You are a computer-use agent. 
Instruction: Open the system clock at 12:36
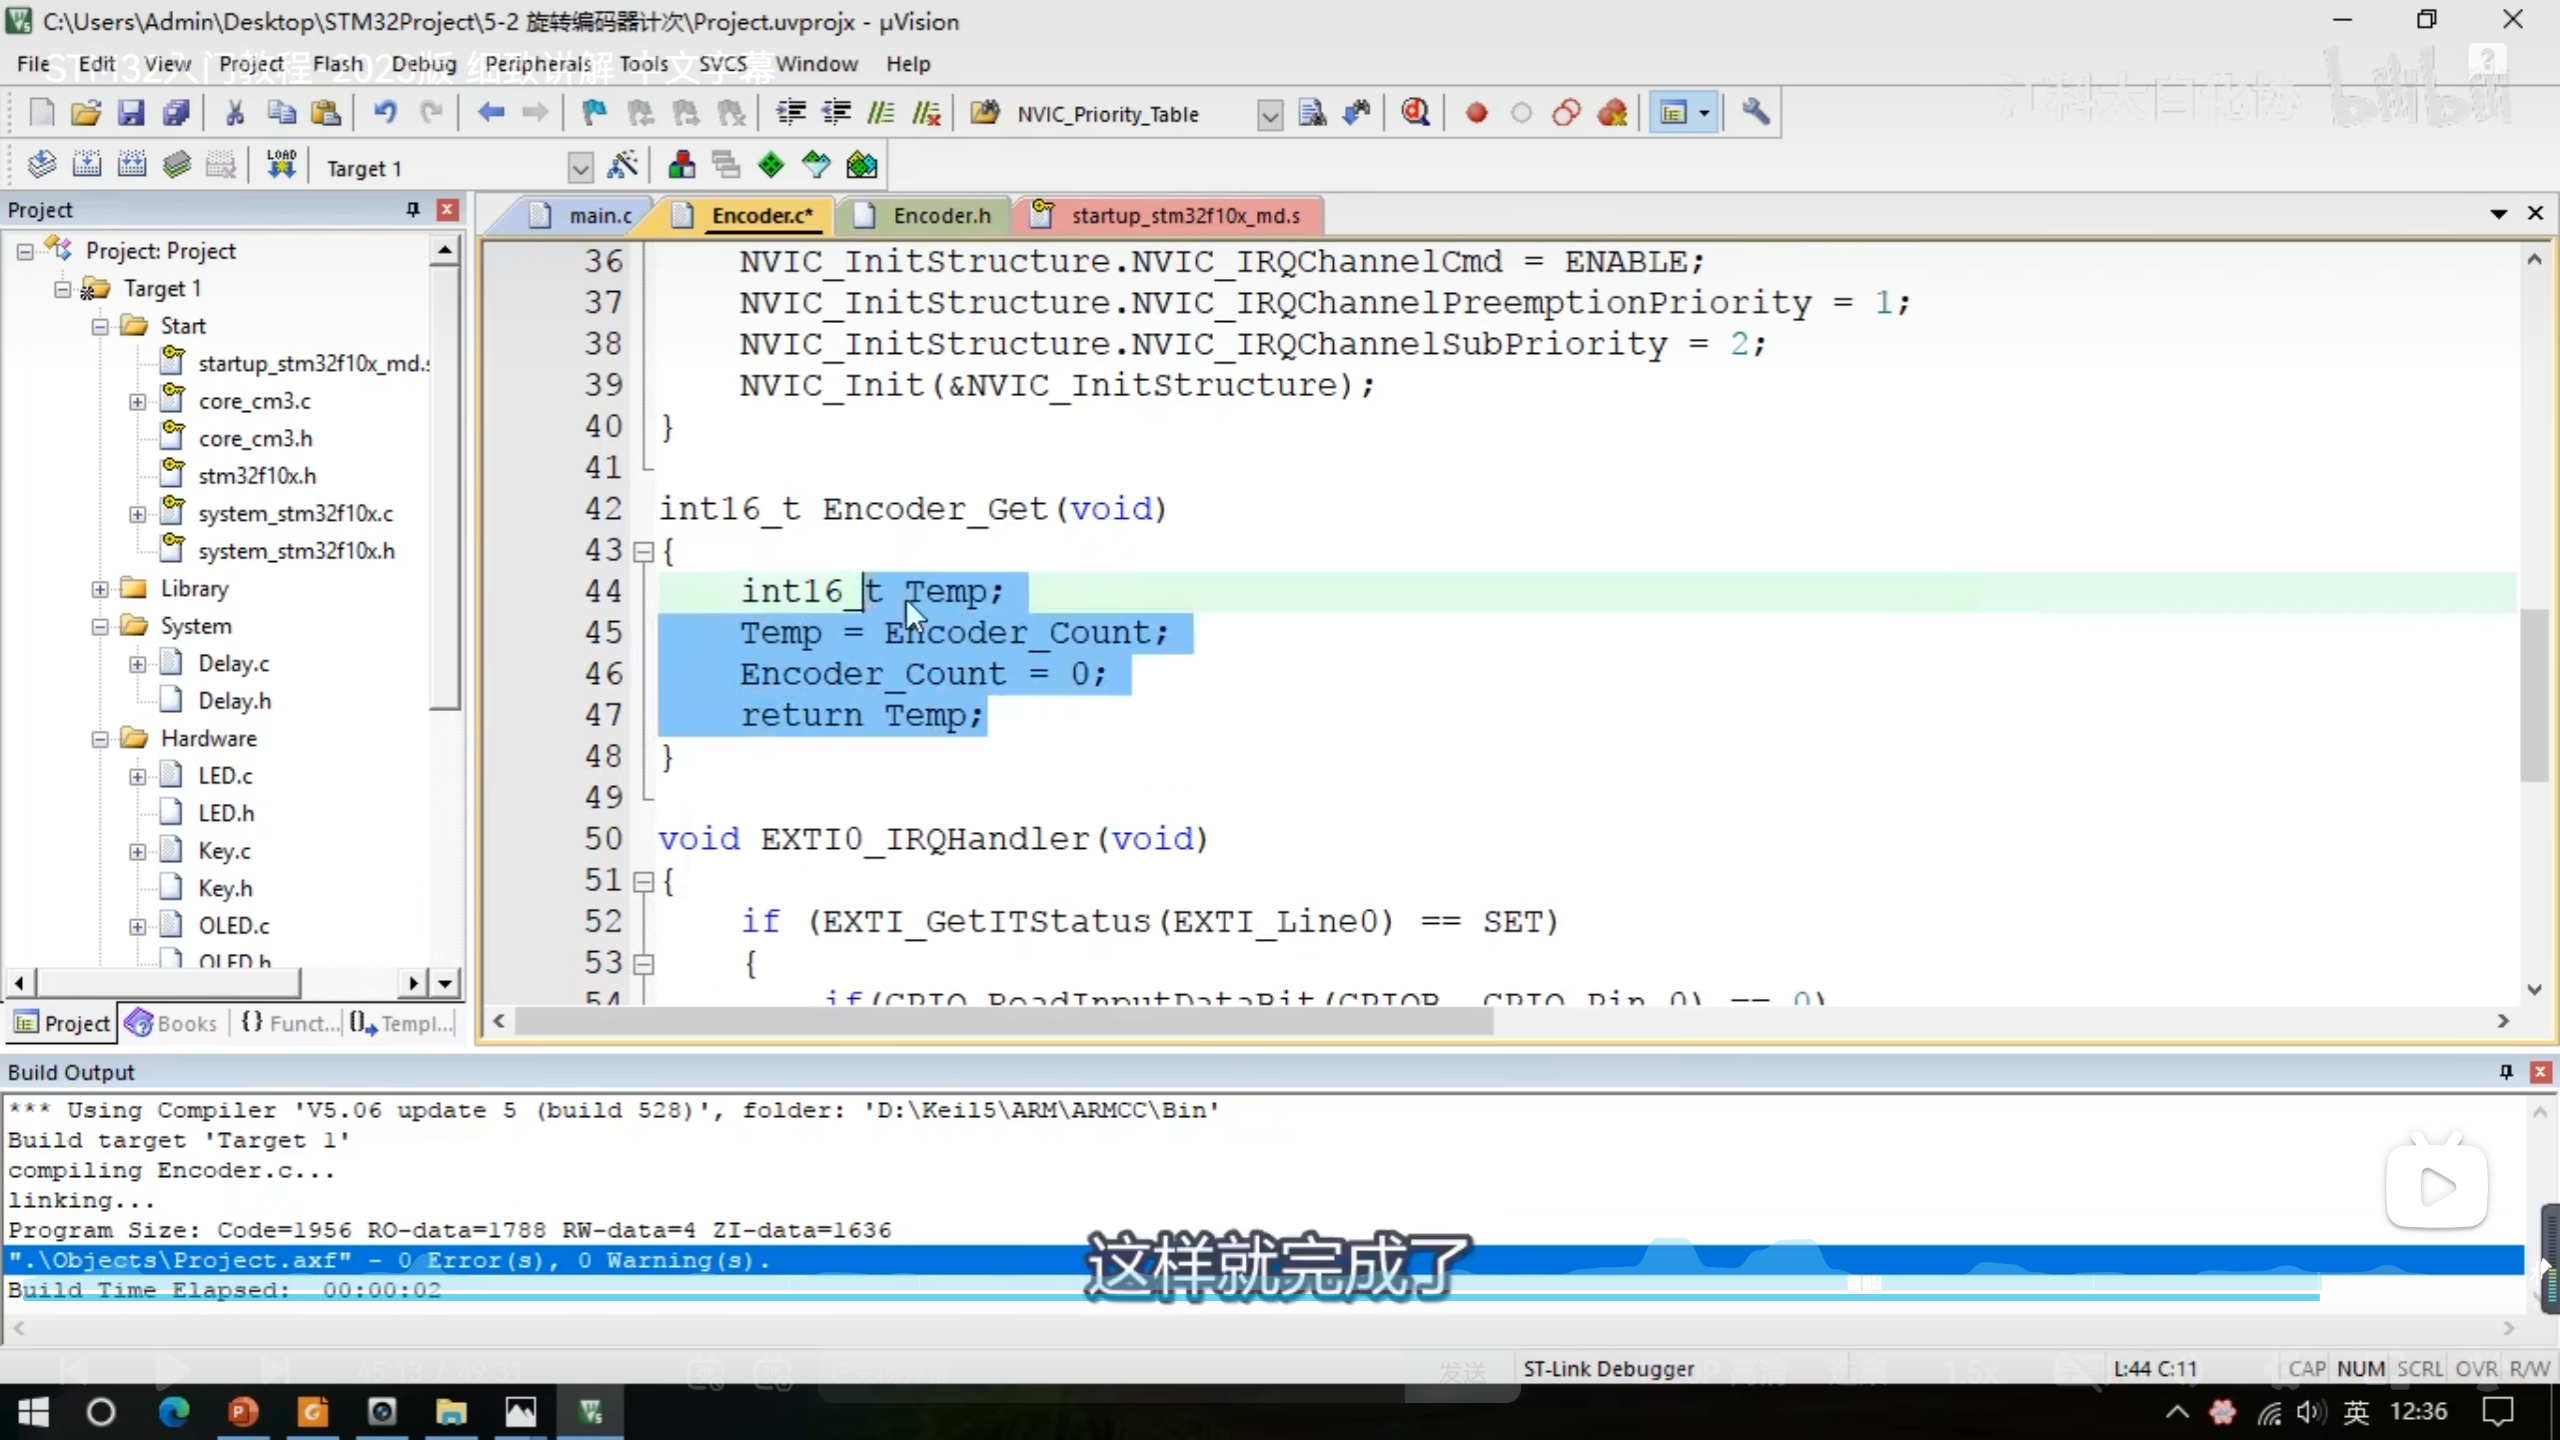pyautogui.click(x=2418, y=1411)
